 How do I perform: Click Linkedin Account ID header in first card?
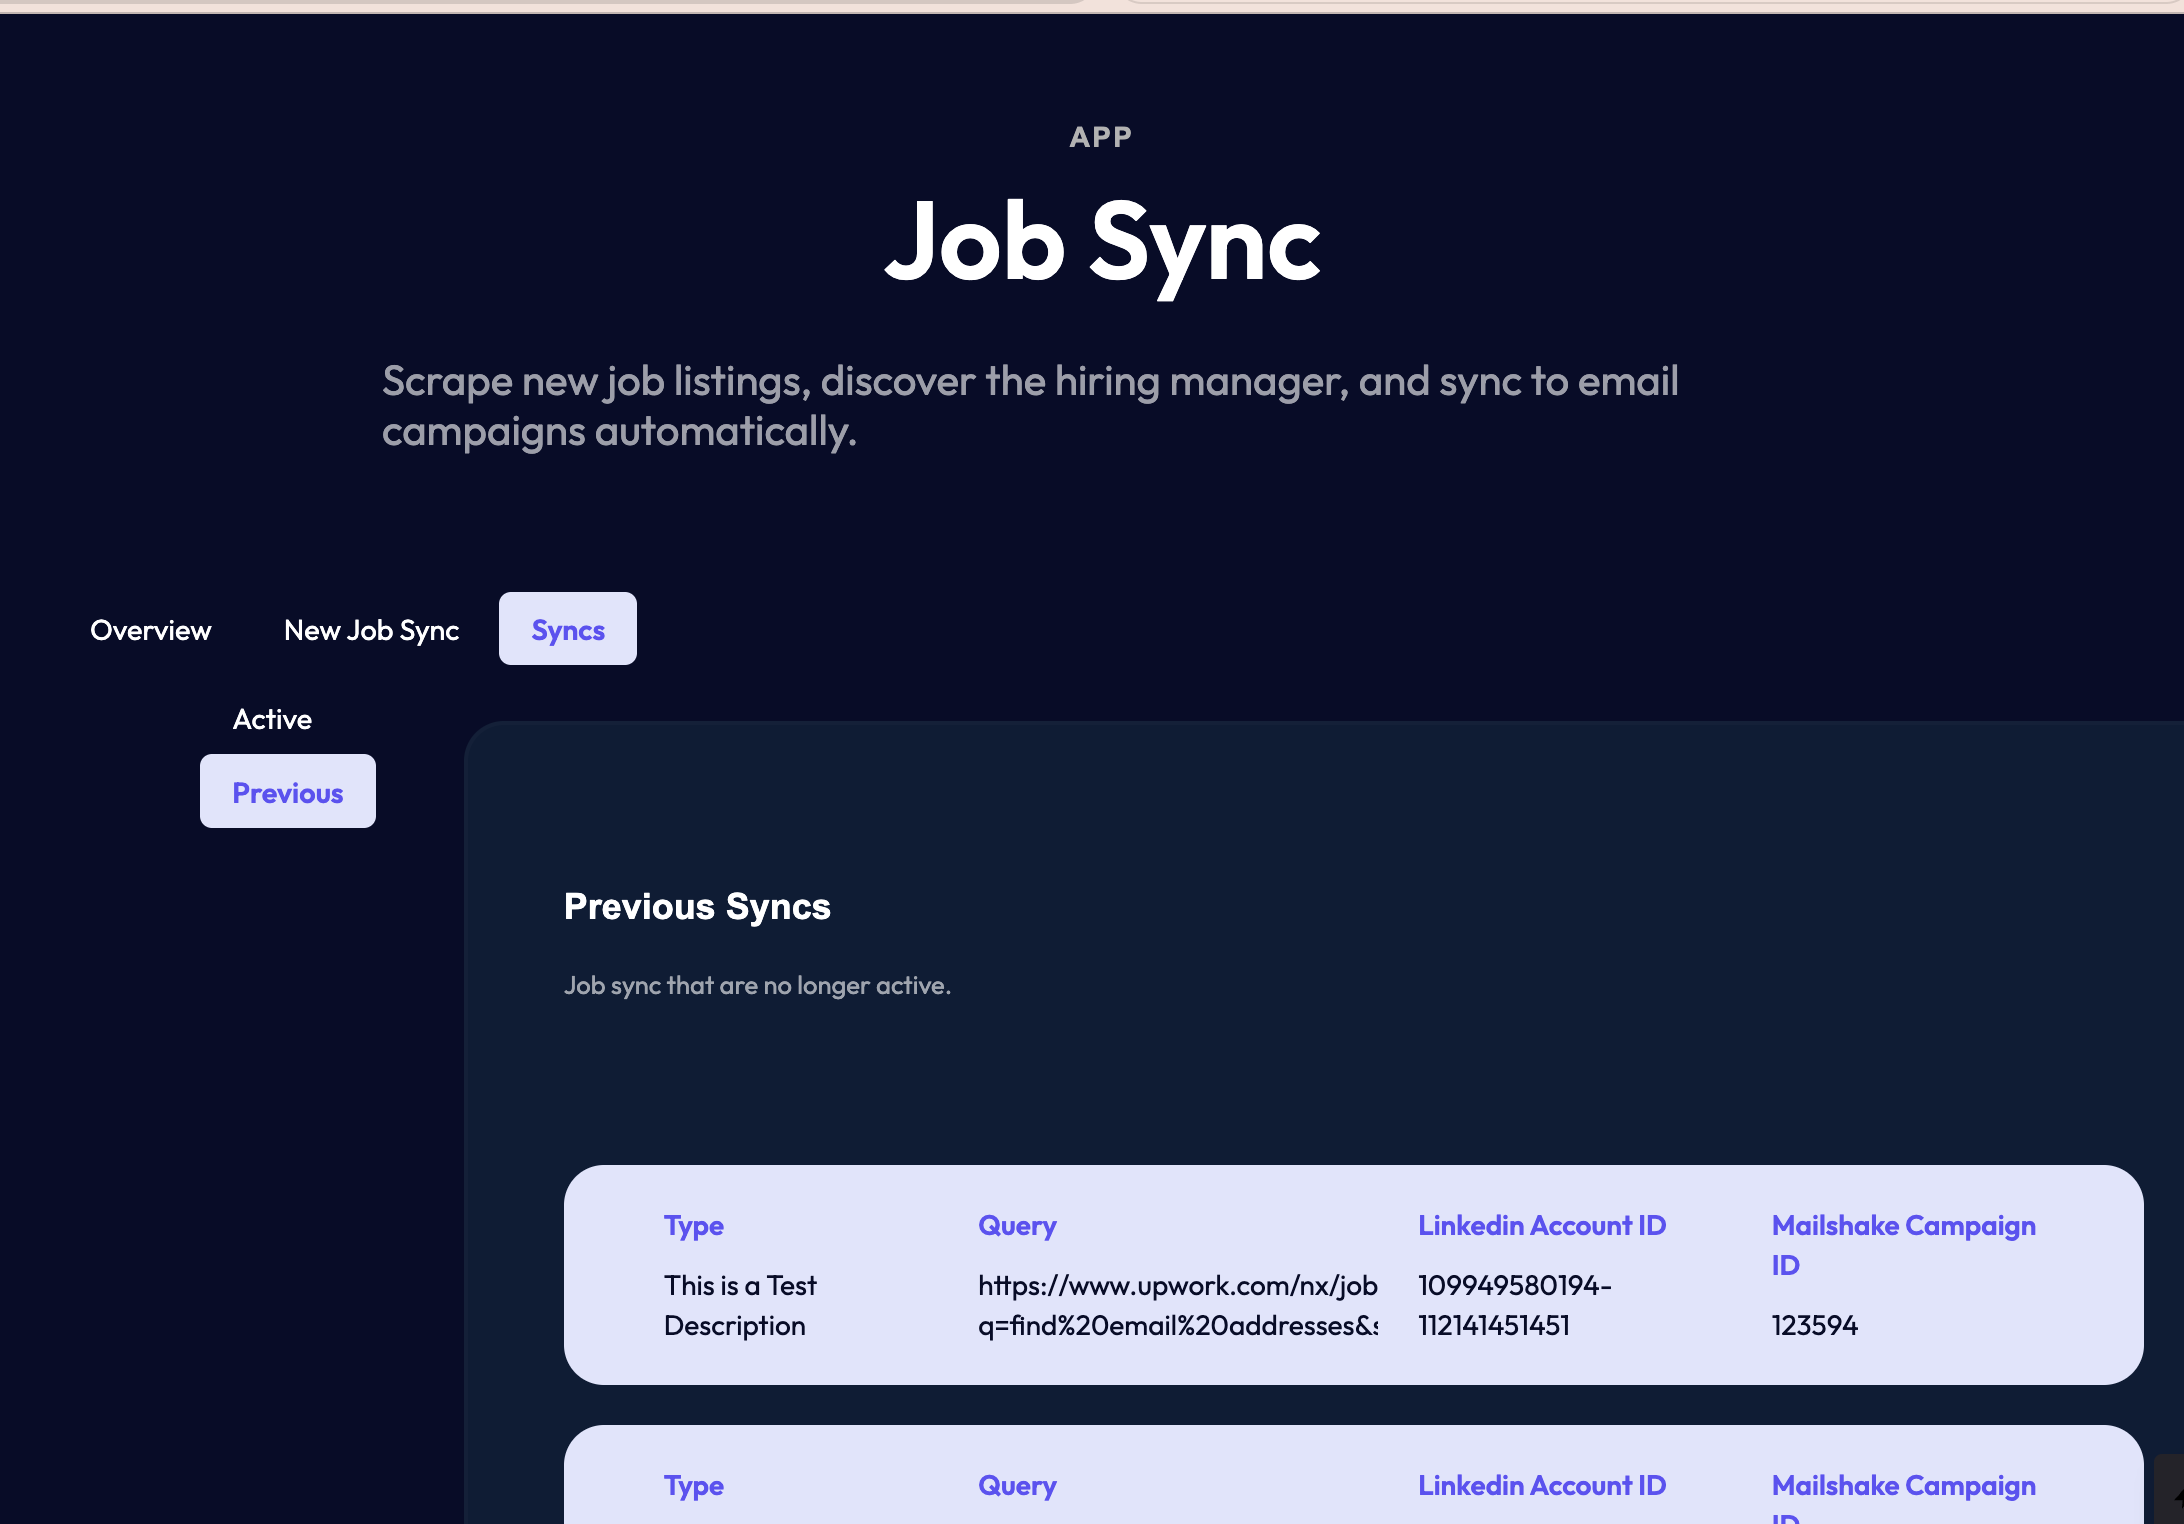(x=1541, y=1226)
